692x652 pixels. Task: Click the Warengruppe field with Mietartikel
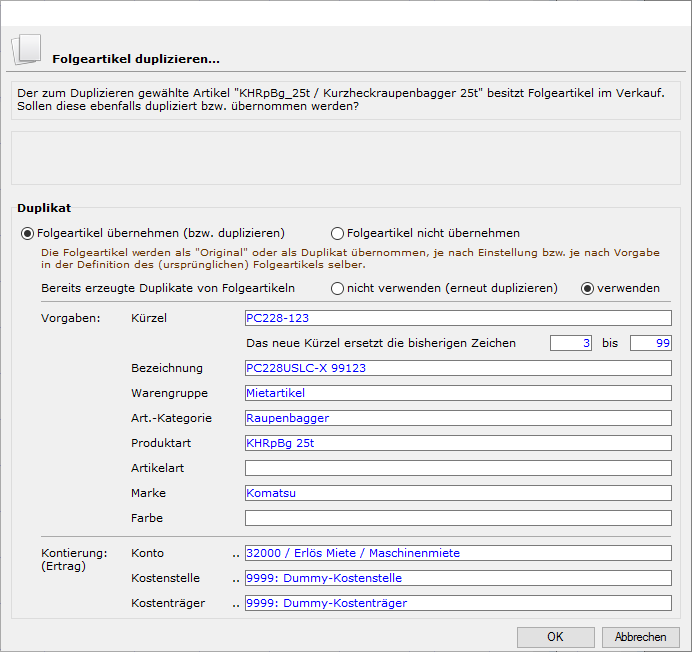coord(457,393)
